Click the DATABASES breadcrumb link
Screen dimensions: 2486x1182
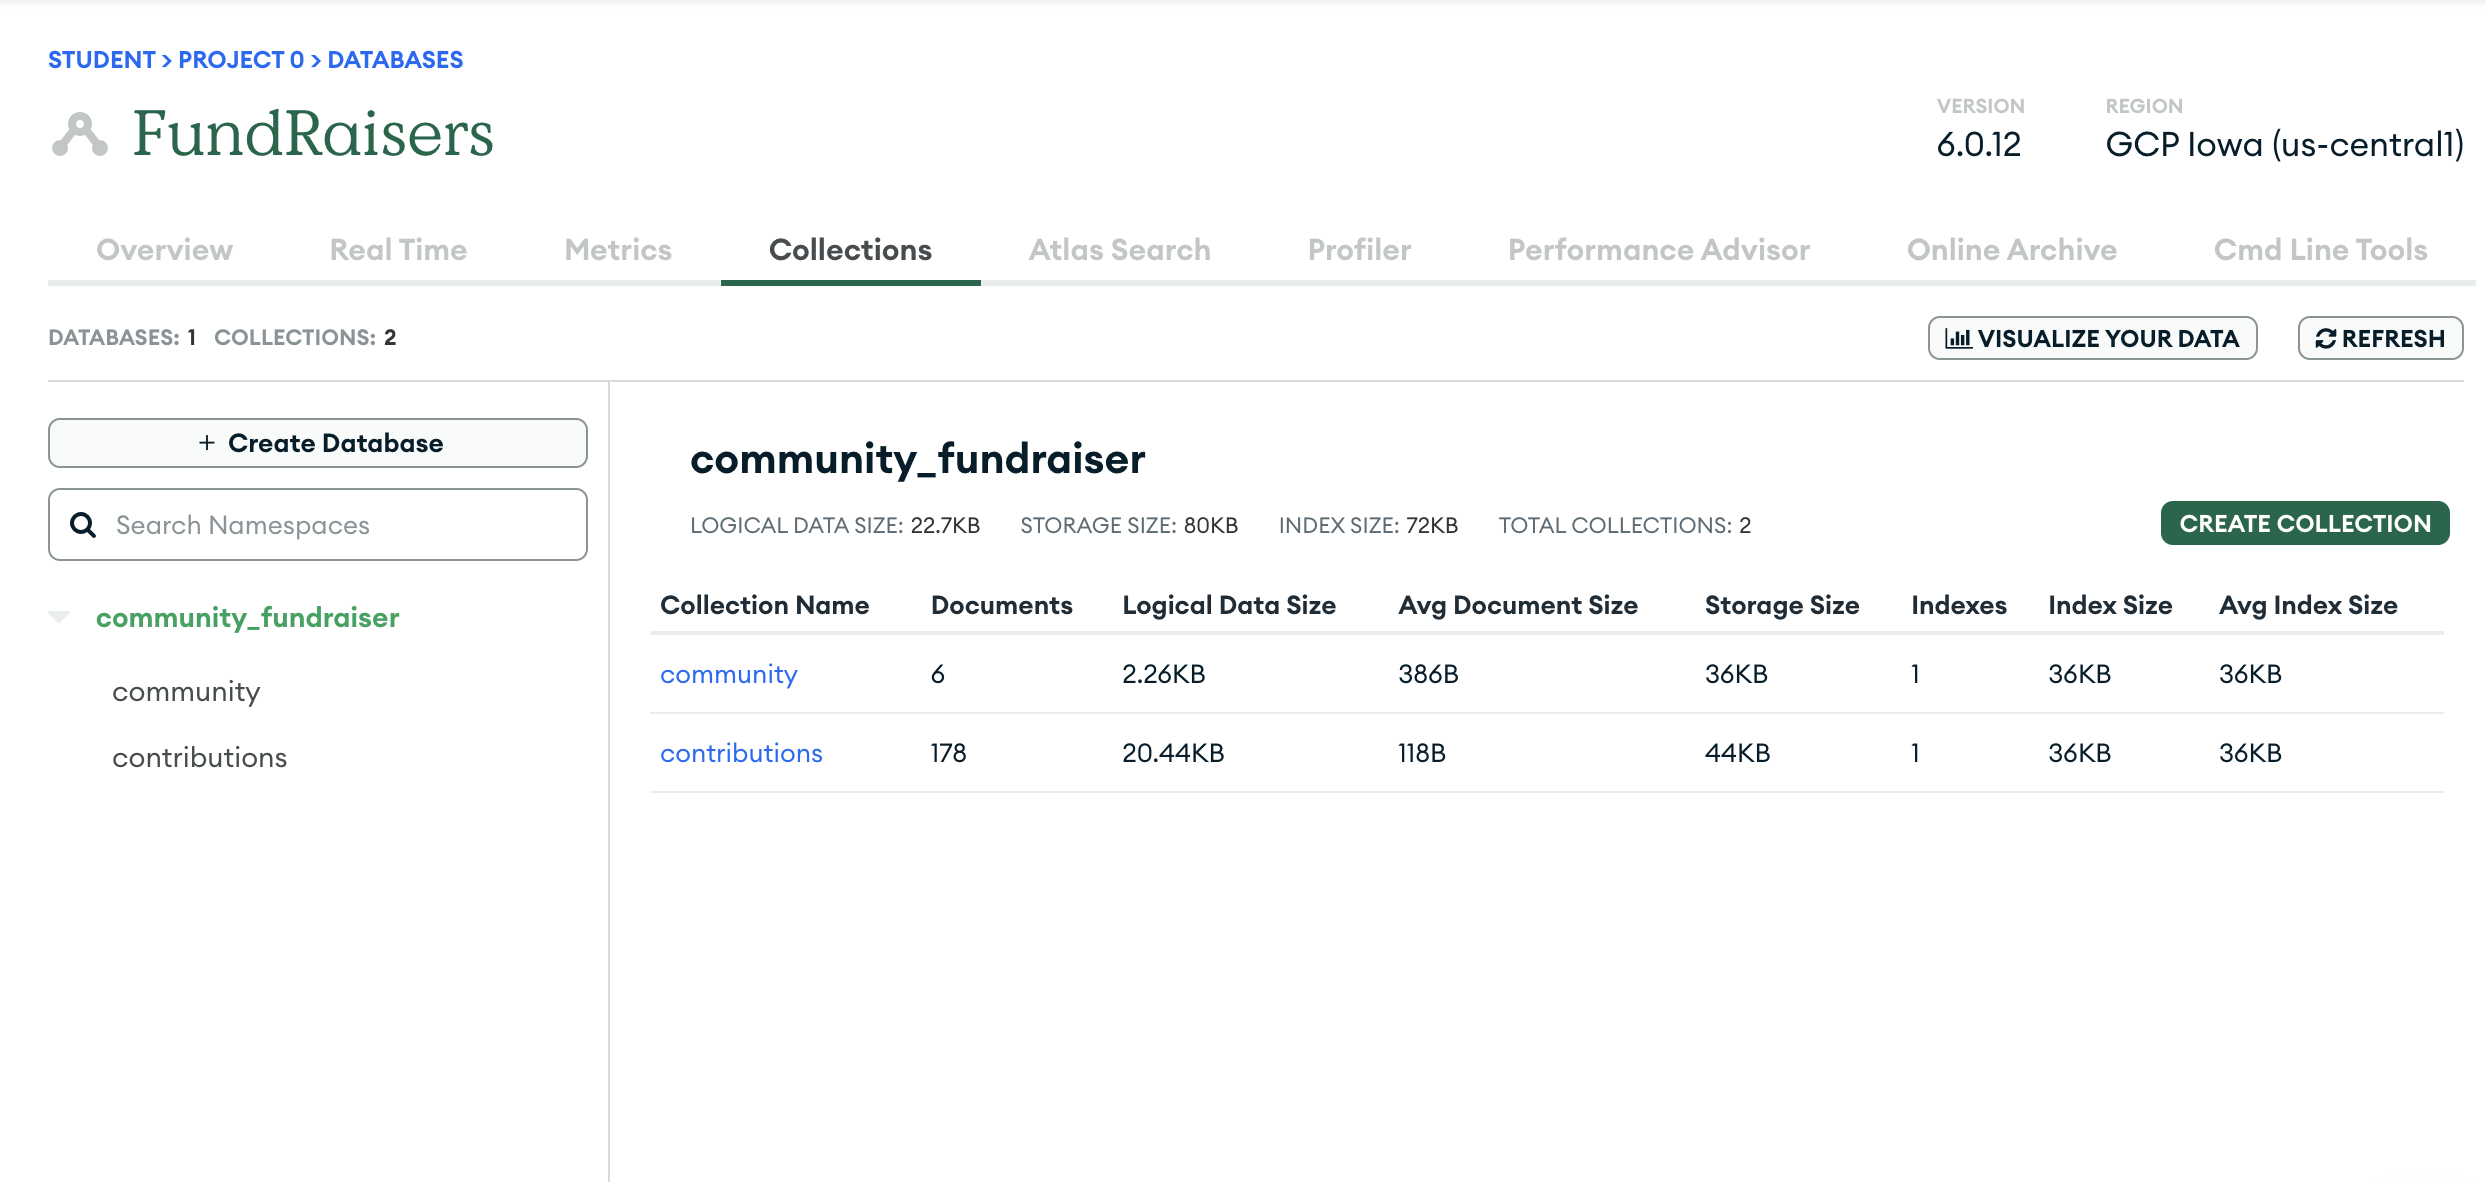pos(395,60)
